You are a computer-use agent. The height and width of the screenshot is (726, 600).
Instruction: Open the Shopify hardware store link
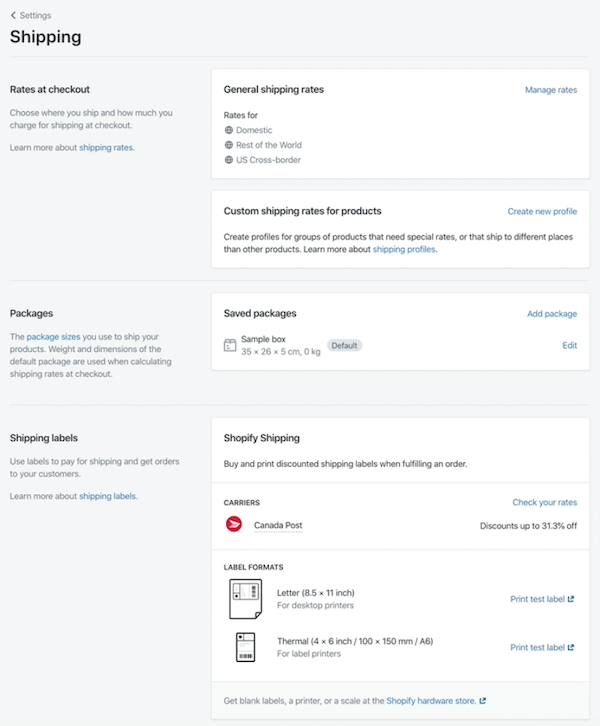(431, 701)
